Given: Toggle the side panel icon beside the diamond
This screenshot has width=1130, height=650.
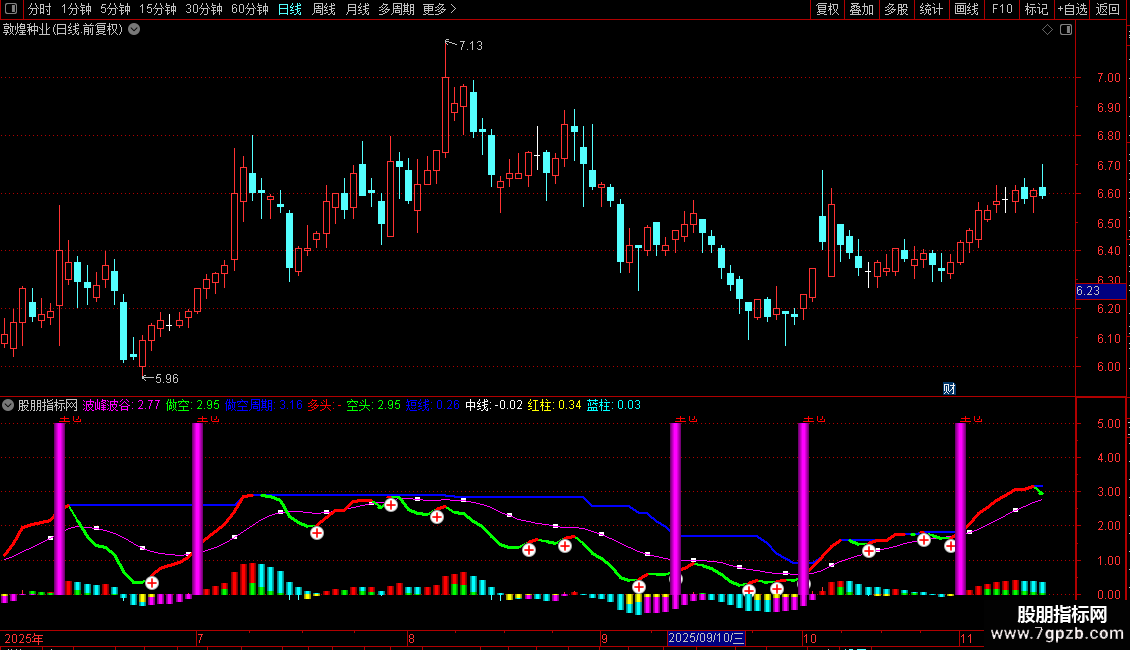Looking at the screenshot, I should pyautogui.click(x=1066, y=30).
